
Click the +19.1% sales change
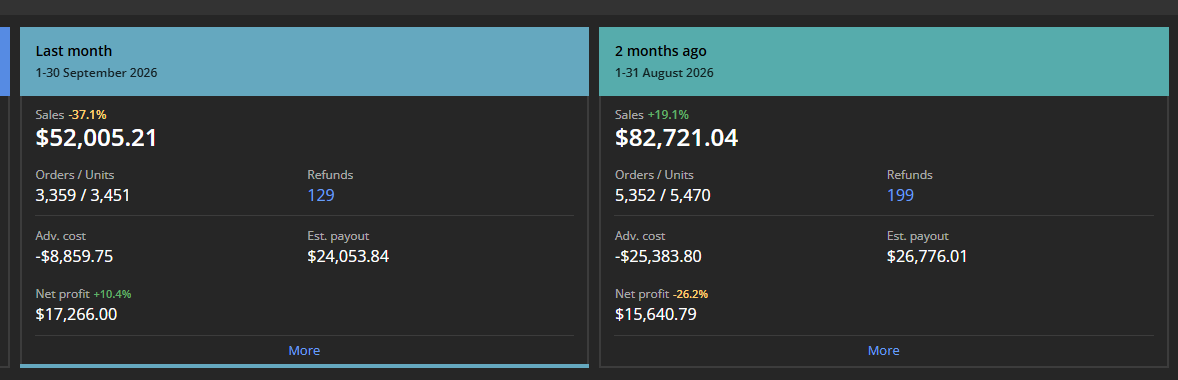coord(668,115)
